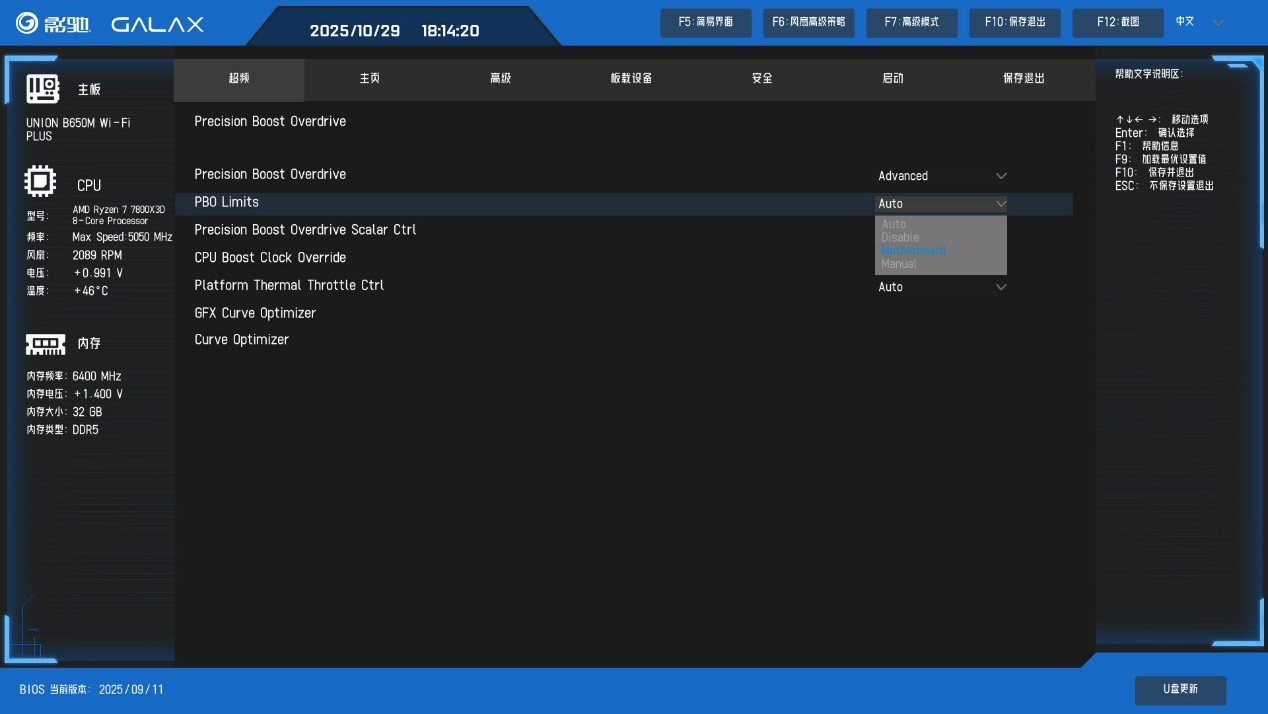Select Motherboard in the PBO Limits list
The height and width of the screenshot is (714, 1268).
[913, 251]
